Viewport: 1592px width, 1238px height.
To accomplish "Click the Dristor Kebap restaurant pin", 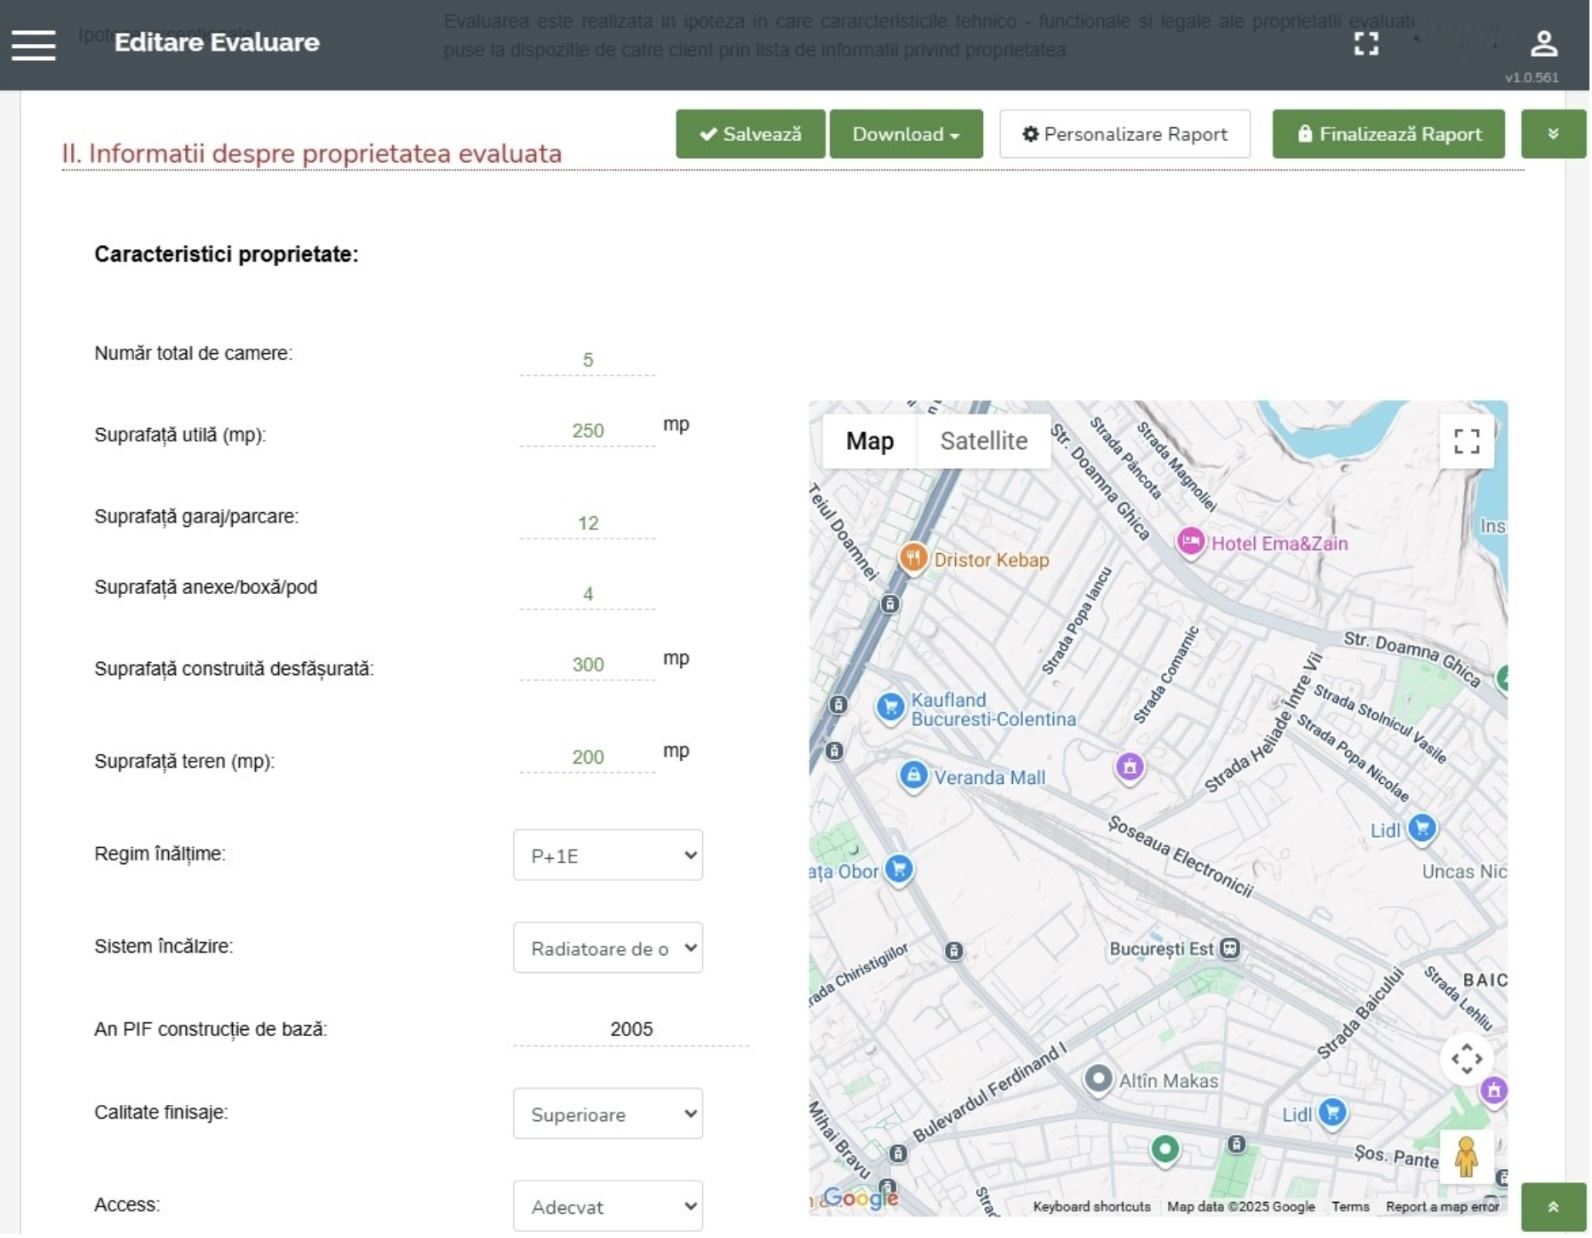I will point(912,558).
